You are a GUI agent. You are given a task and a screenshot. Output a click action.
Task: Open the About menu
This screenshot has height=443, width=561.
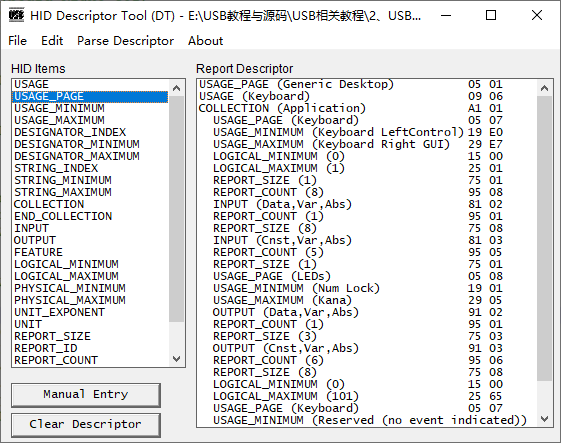[x=205, y=41]
